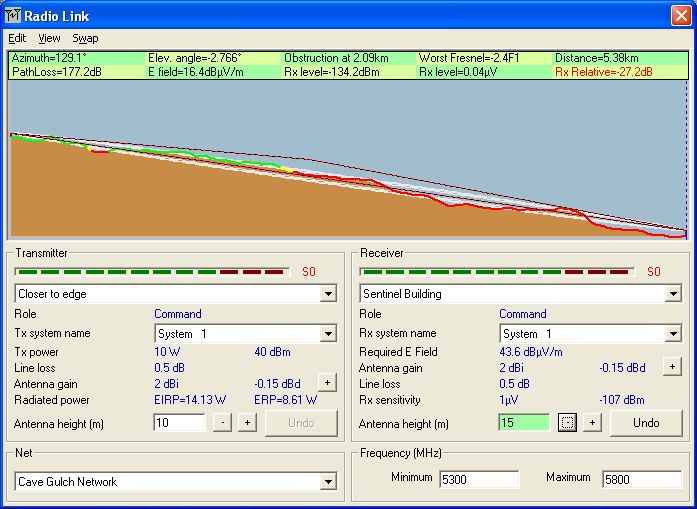Image resolution: width=697 pixels, height=509 pixels.
Task: Open the Rx system name dropdown
Action: [x=672, y=334]
